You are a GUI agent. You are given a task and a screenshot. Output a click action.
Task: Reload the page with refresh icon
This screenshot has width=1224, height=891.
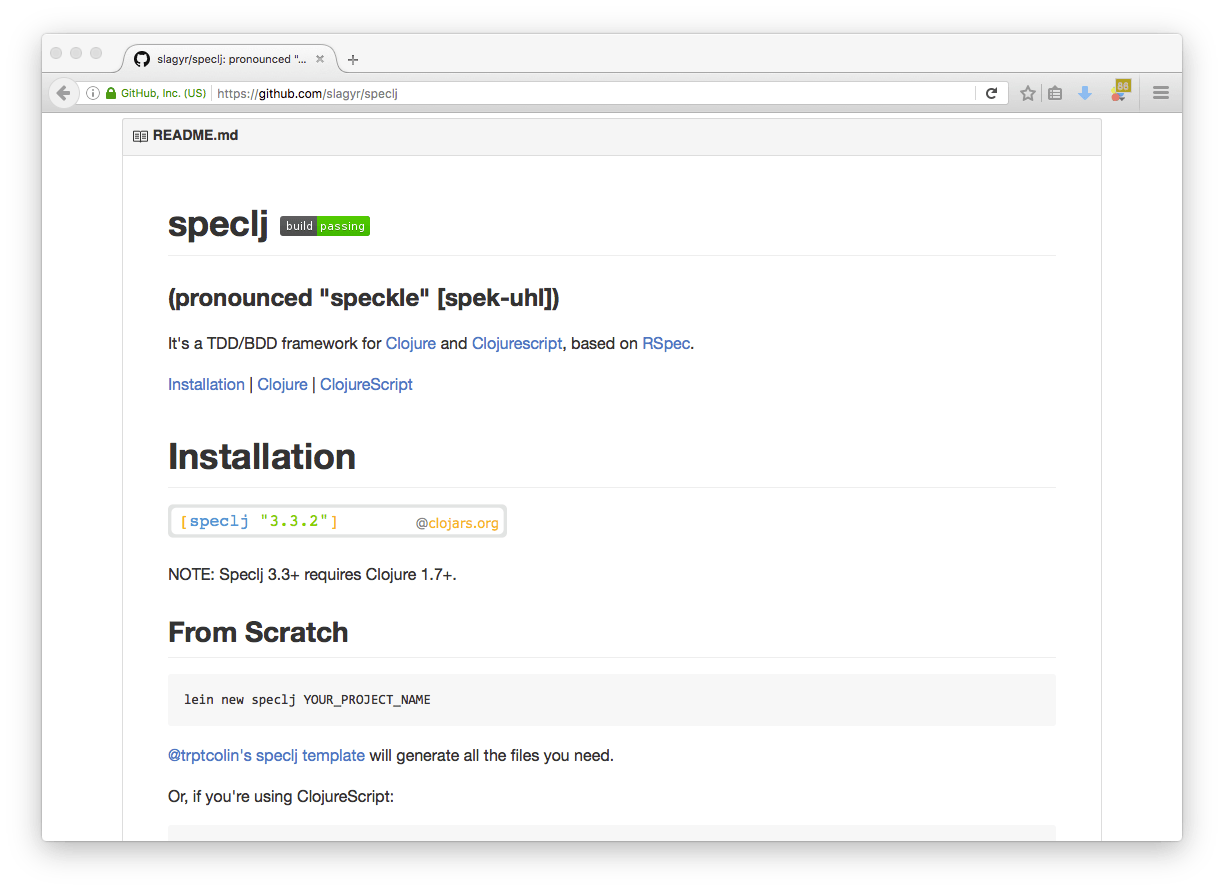pos(991,93)
